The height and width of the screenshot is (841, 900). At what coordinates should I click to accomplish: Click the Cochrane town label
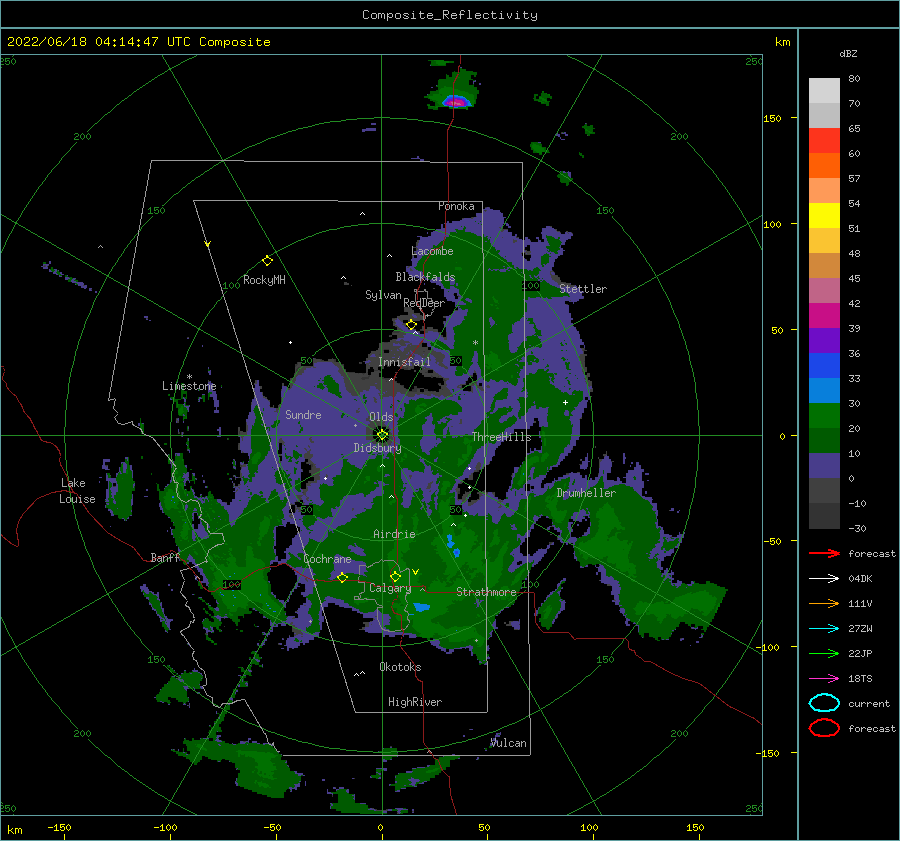[x=327, y=559]
